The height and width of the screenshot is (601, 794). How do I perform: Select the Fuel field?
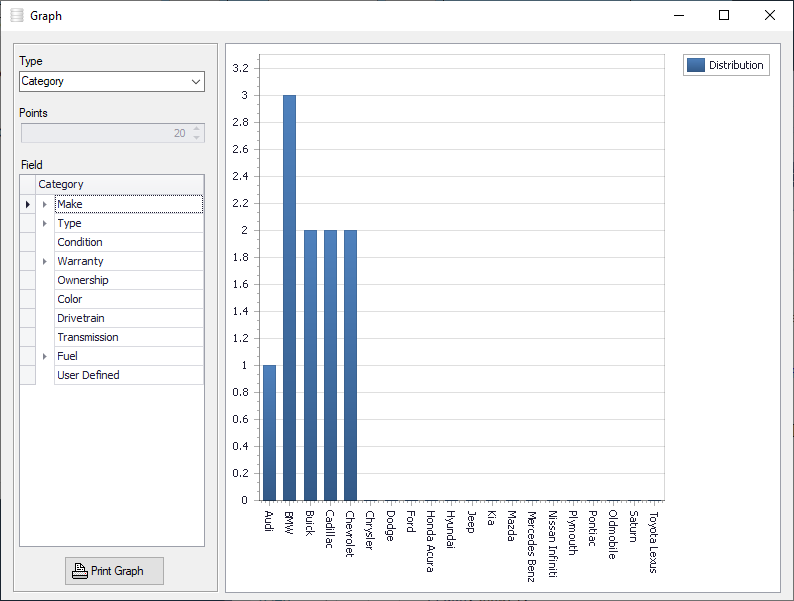coord(129,356)
